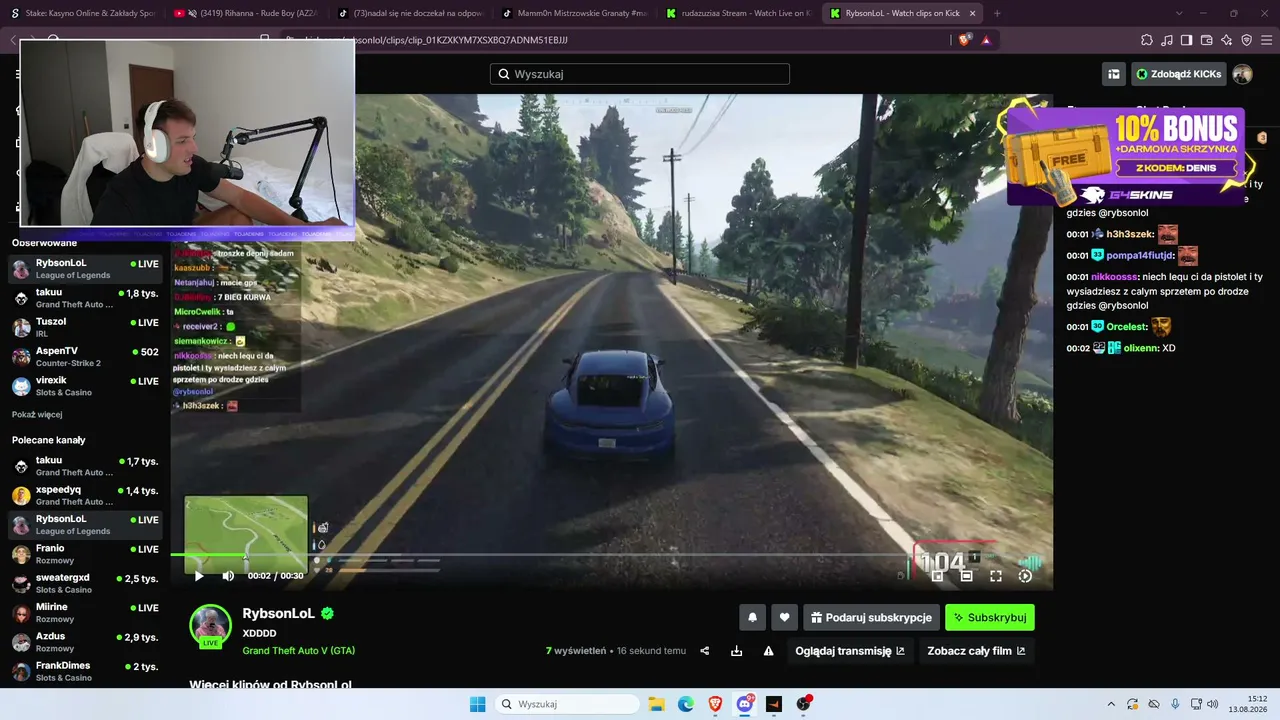1280x720 pixels.
Task: Open the Brave Wallet icon
Action: pos(1206,40)
